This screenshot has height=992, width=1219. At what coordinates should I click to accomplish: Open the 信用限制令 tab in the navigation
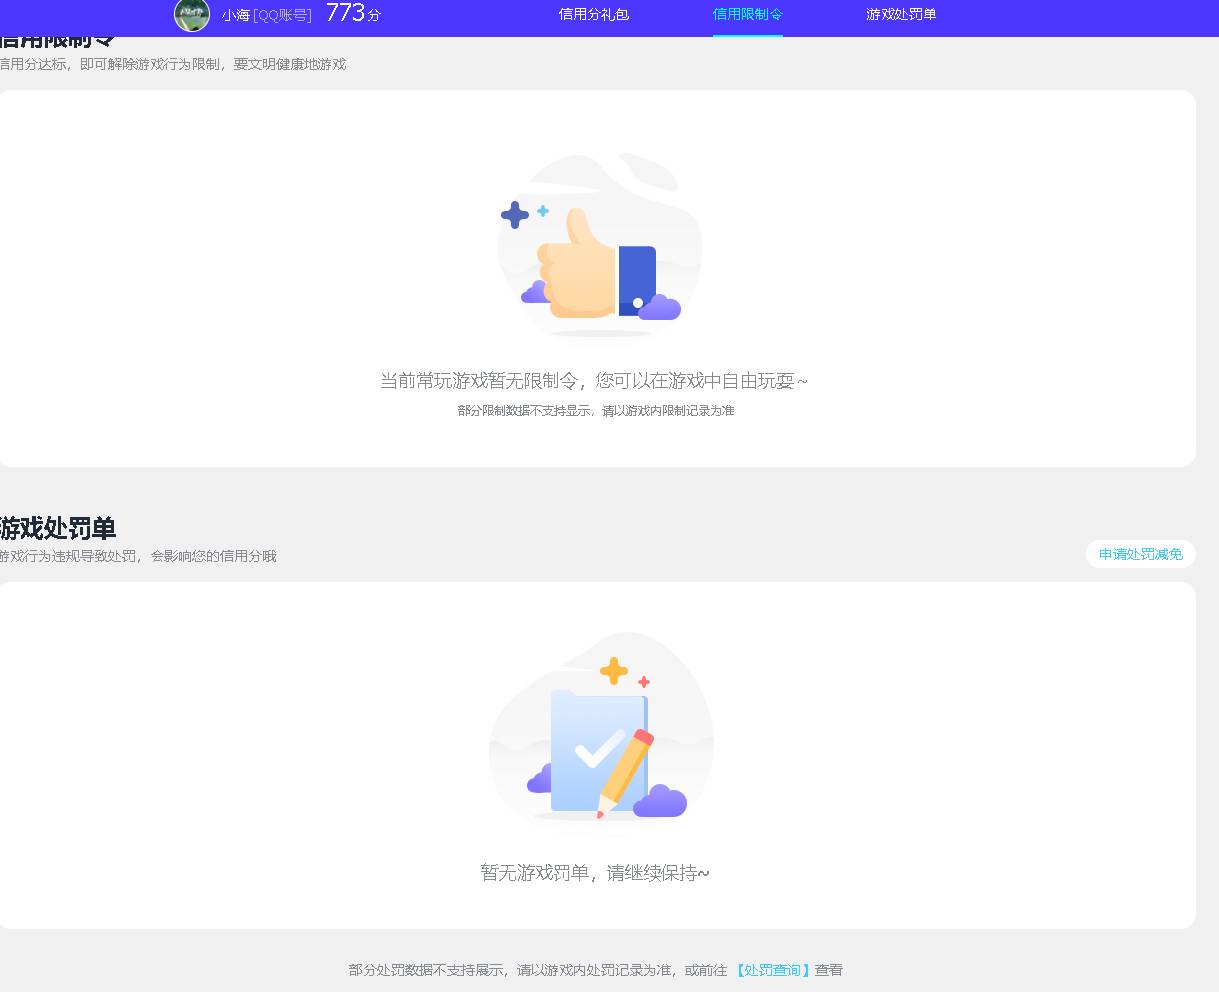click(746, 16)
